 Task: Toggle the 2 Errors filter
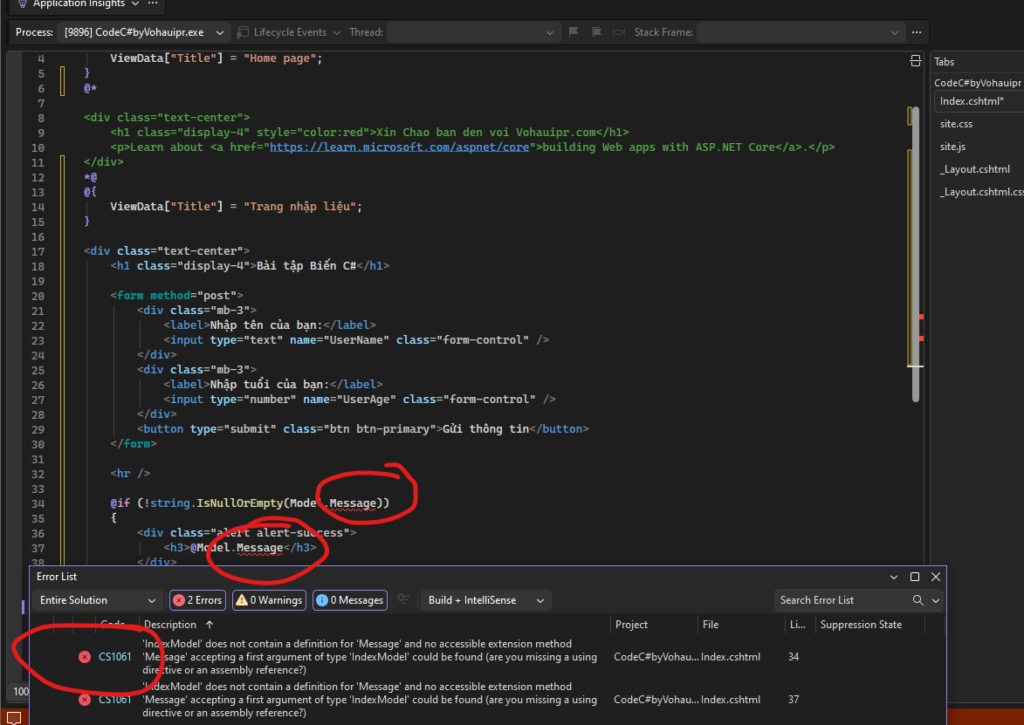[x=196, y=600]
